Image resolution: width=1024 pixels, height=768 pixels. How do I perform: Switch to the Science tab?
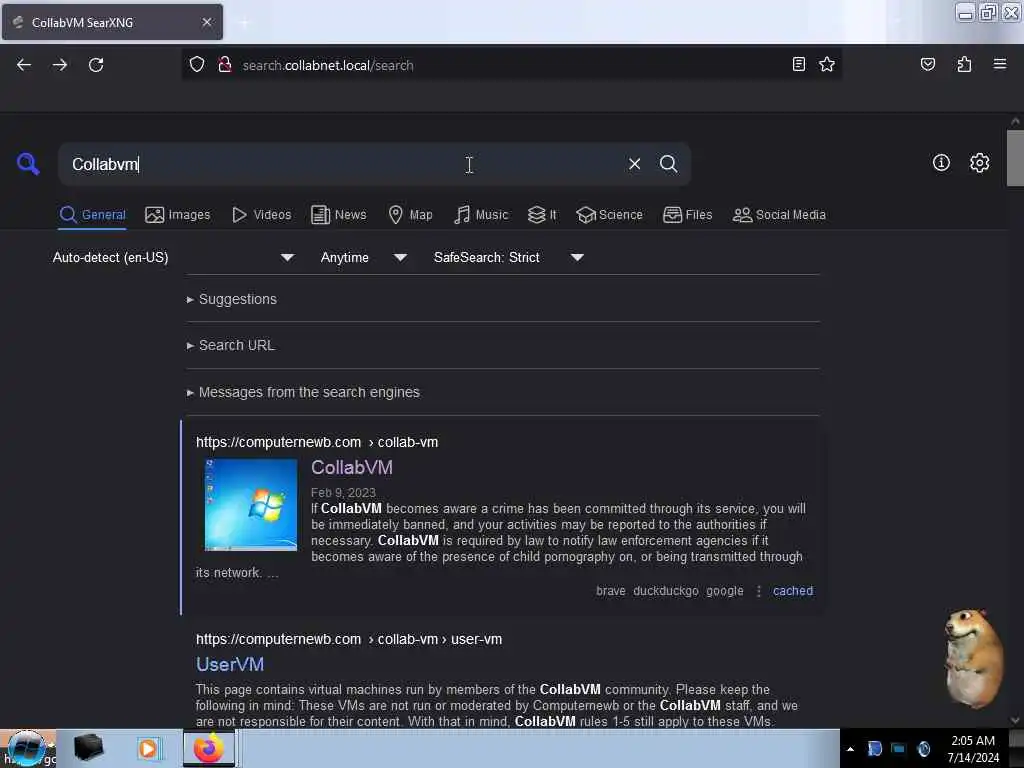point(609,215)
